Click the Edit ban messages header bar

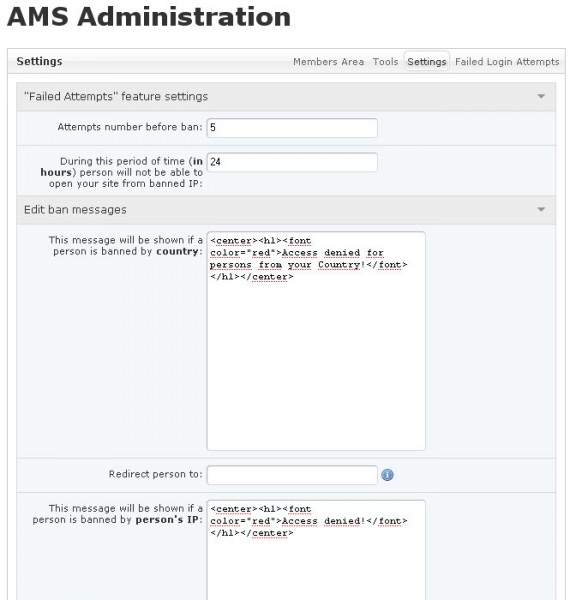tap(286, 210)
